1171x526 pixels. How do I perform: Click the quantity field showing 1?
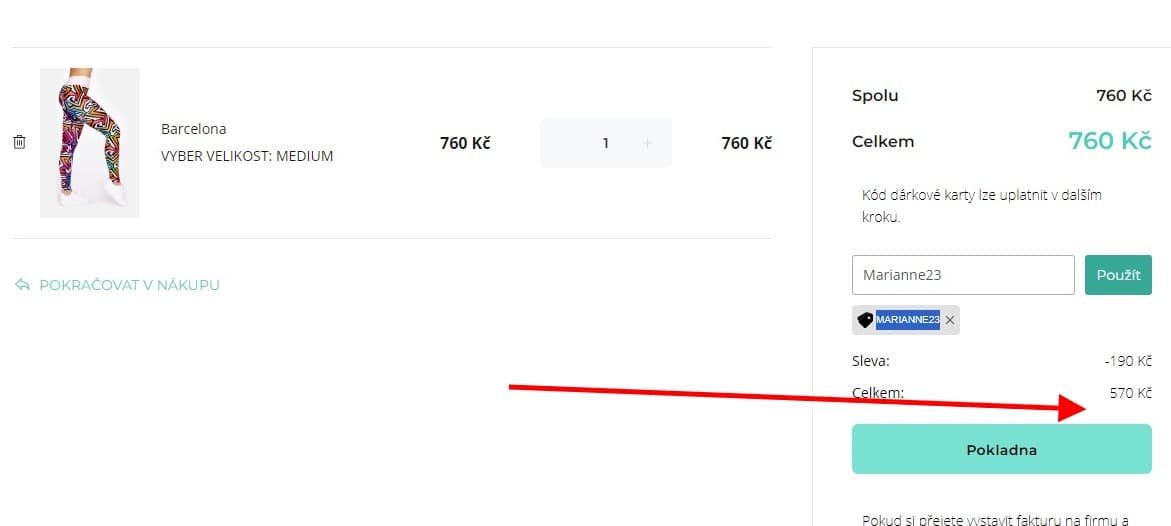coord(605,143)
